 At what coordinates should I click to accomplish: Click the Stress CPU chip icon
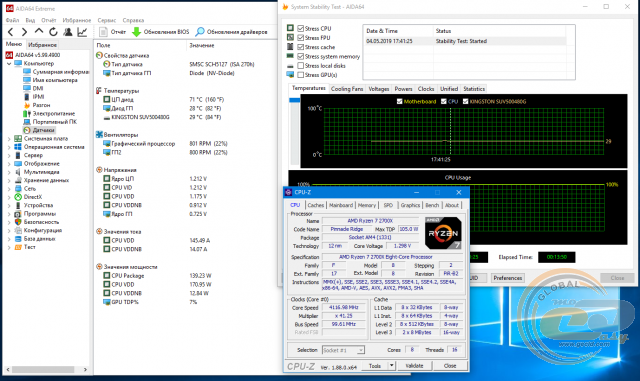tap(290, 28)
